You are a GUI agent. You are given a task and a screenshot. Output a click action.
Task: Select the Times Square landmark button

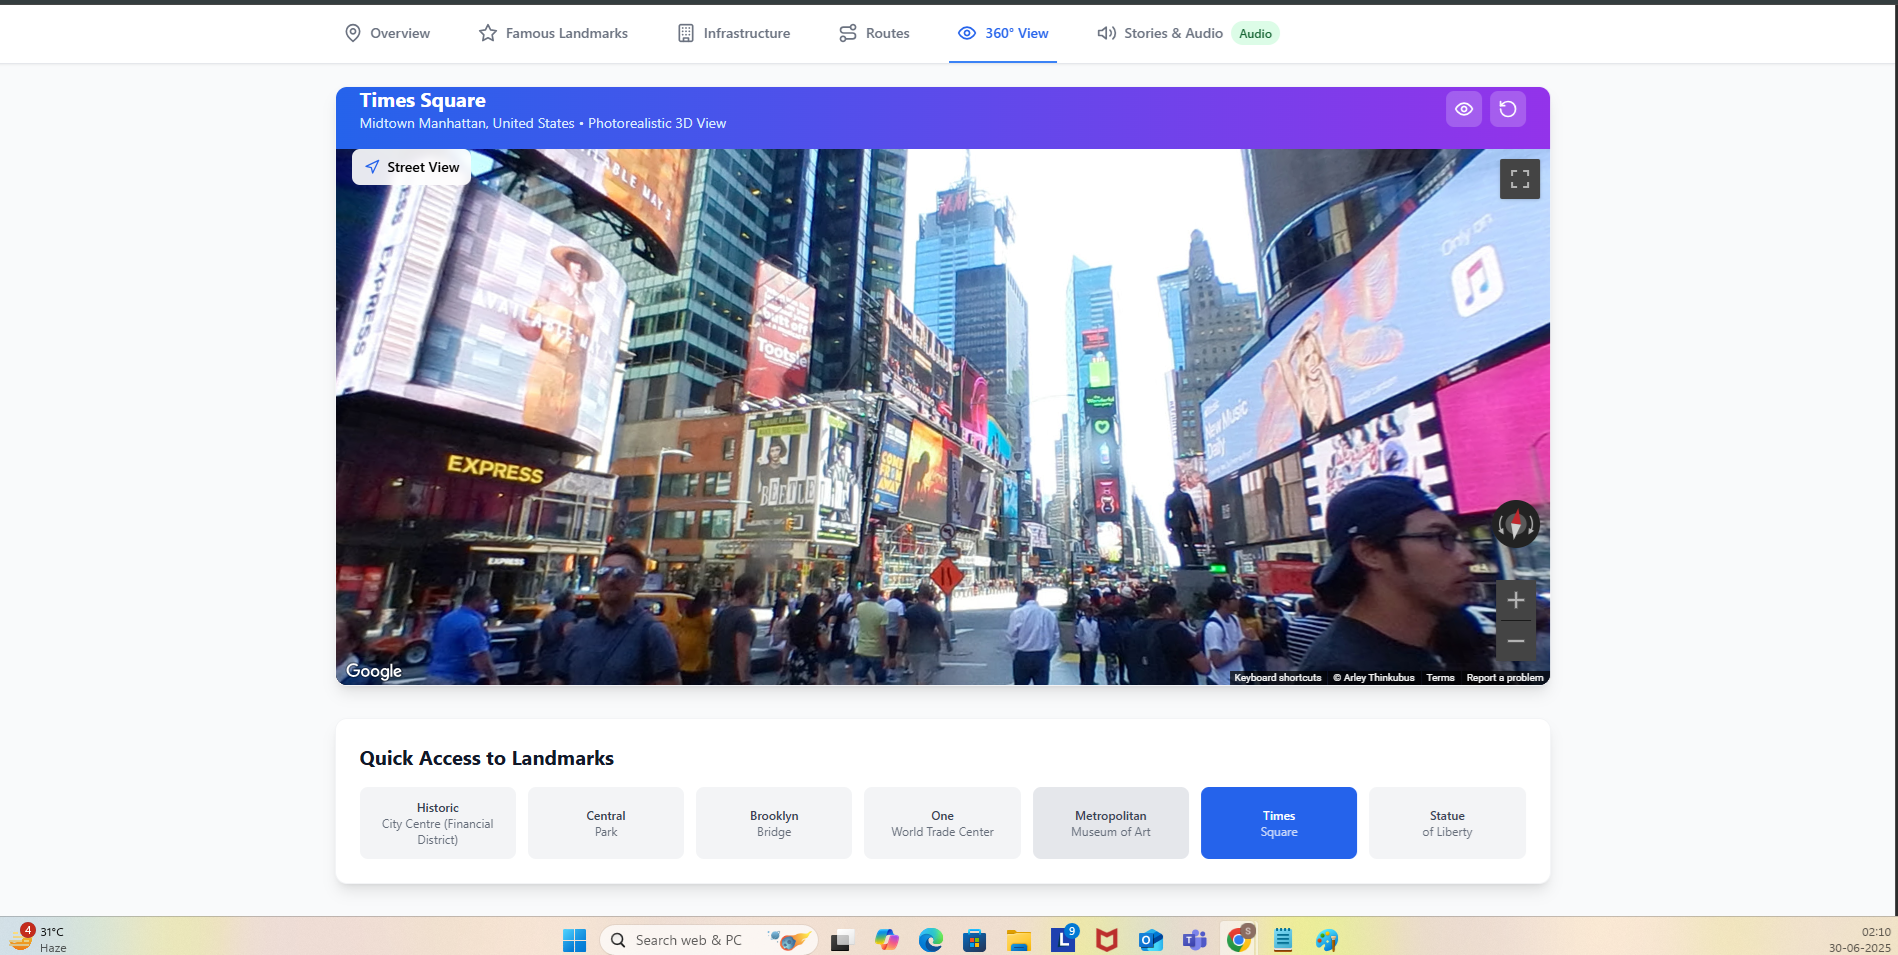(1279, 823)
